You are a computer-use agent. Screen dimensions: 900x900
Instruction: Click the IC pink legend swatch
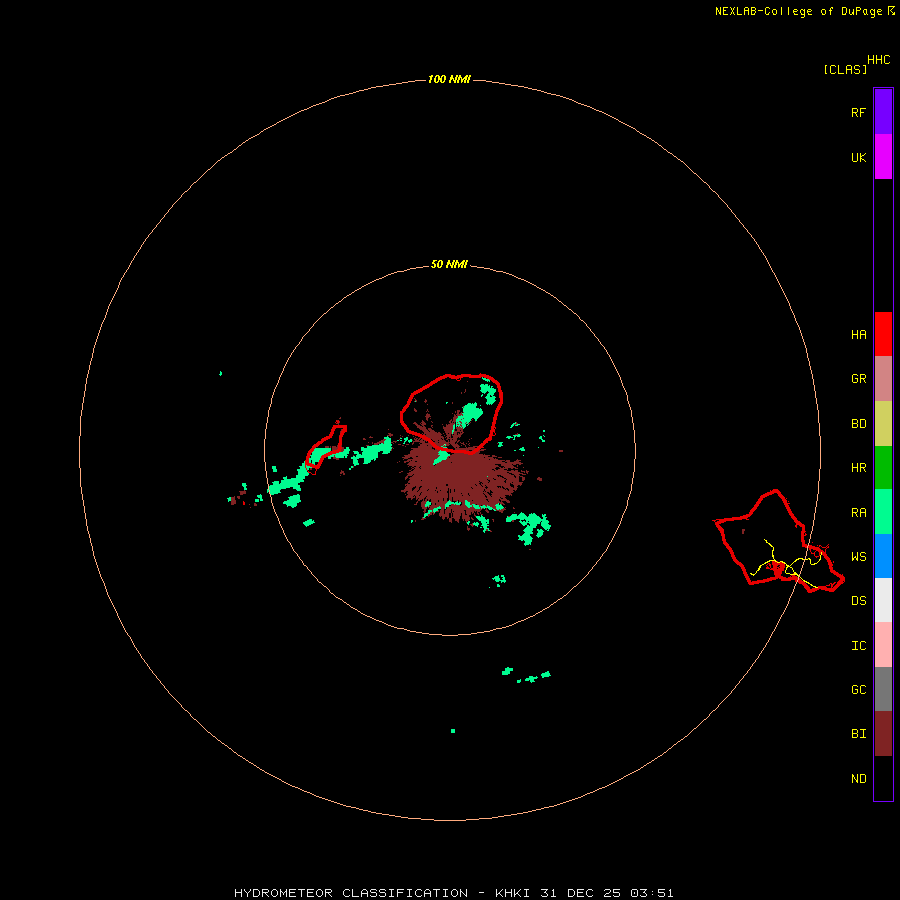pyautogui.click(x=883, y=645)
